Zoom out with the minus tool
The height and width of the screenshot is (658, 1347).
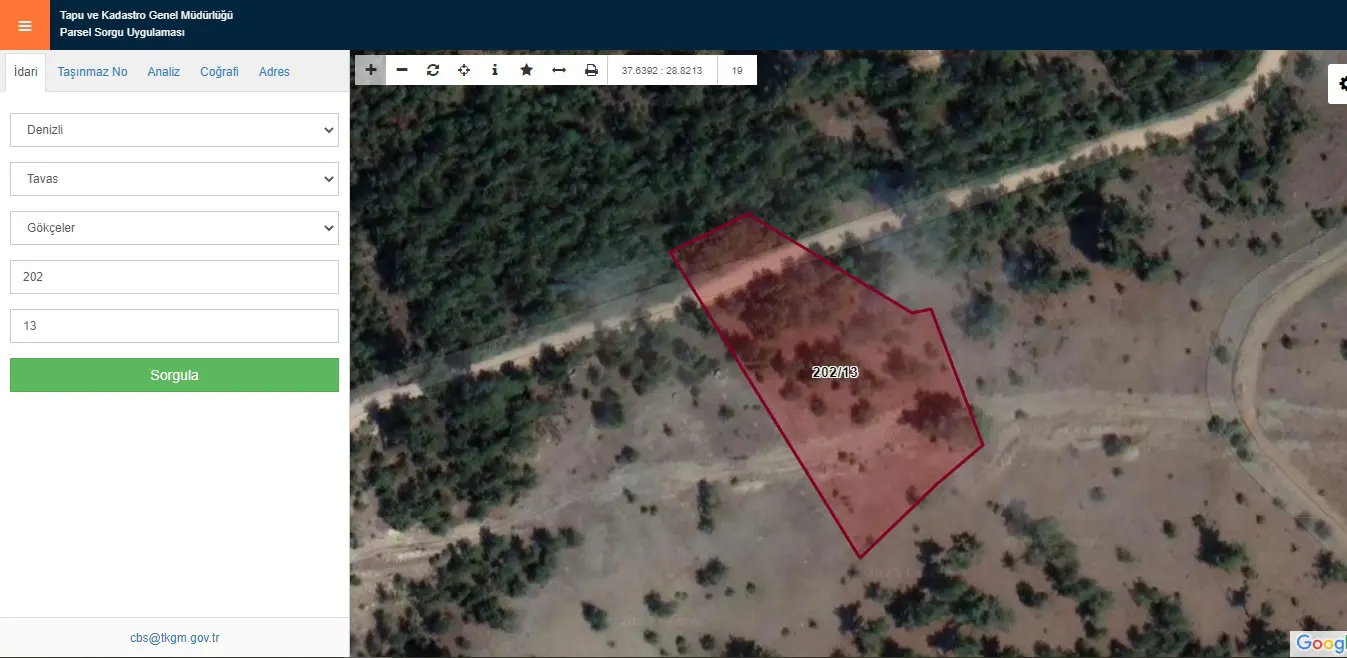tap(402, 70)
